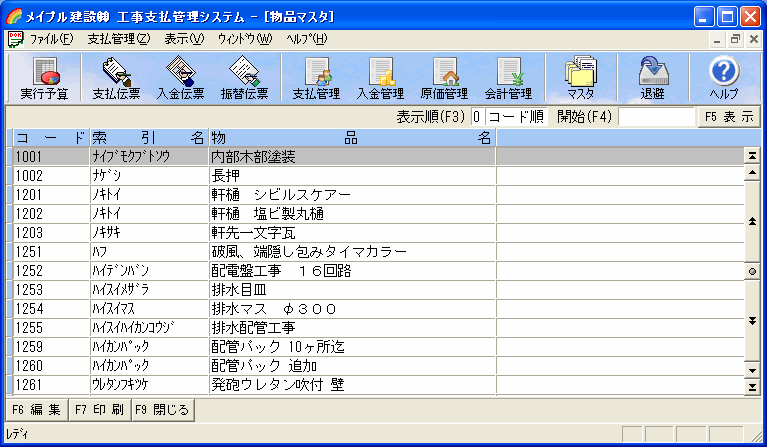
Task: Open the マスタ toolbar icon
Action: pos(579,78)
